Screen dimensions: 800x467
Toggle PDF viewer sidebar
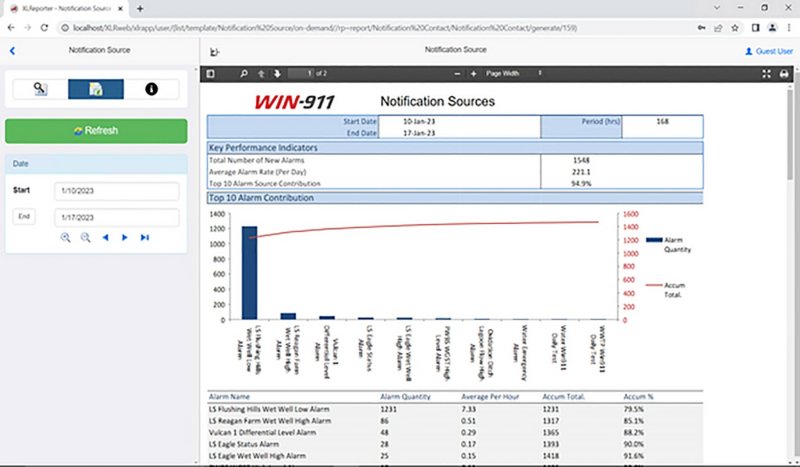pyautogui.click(x=210, y=73)
